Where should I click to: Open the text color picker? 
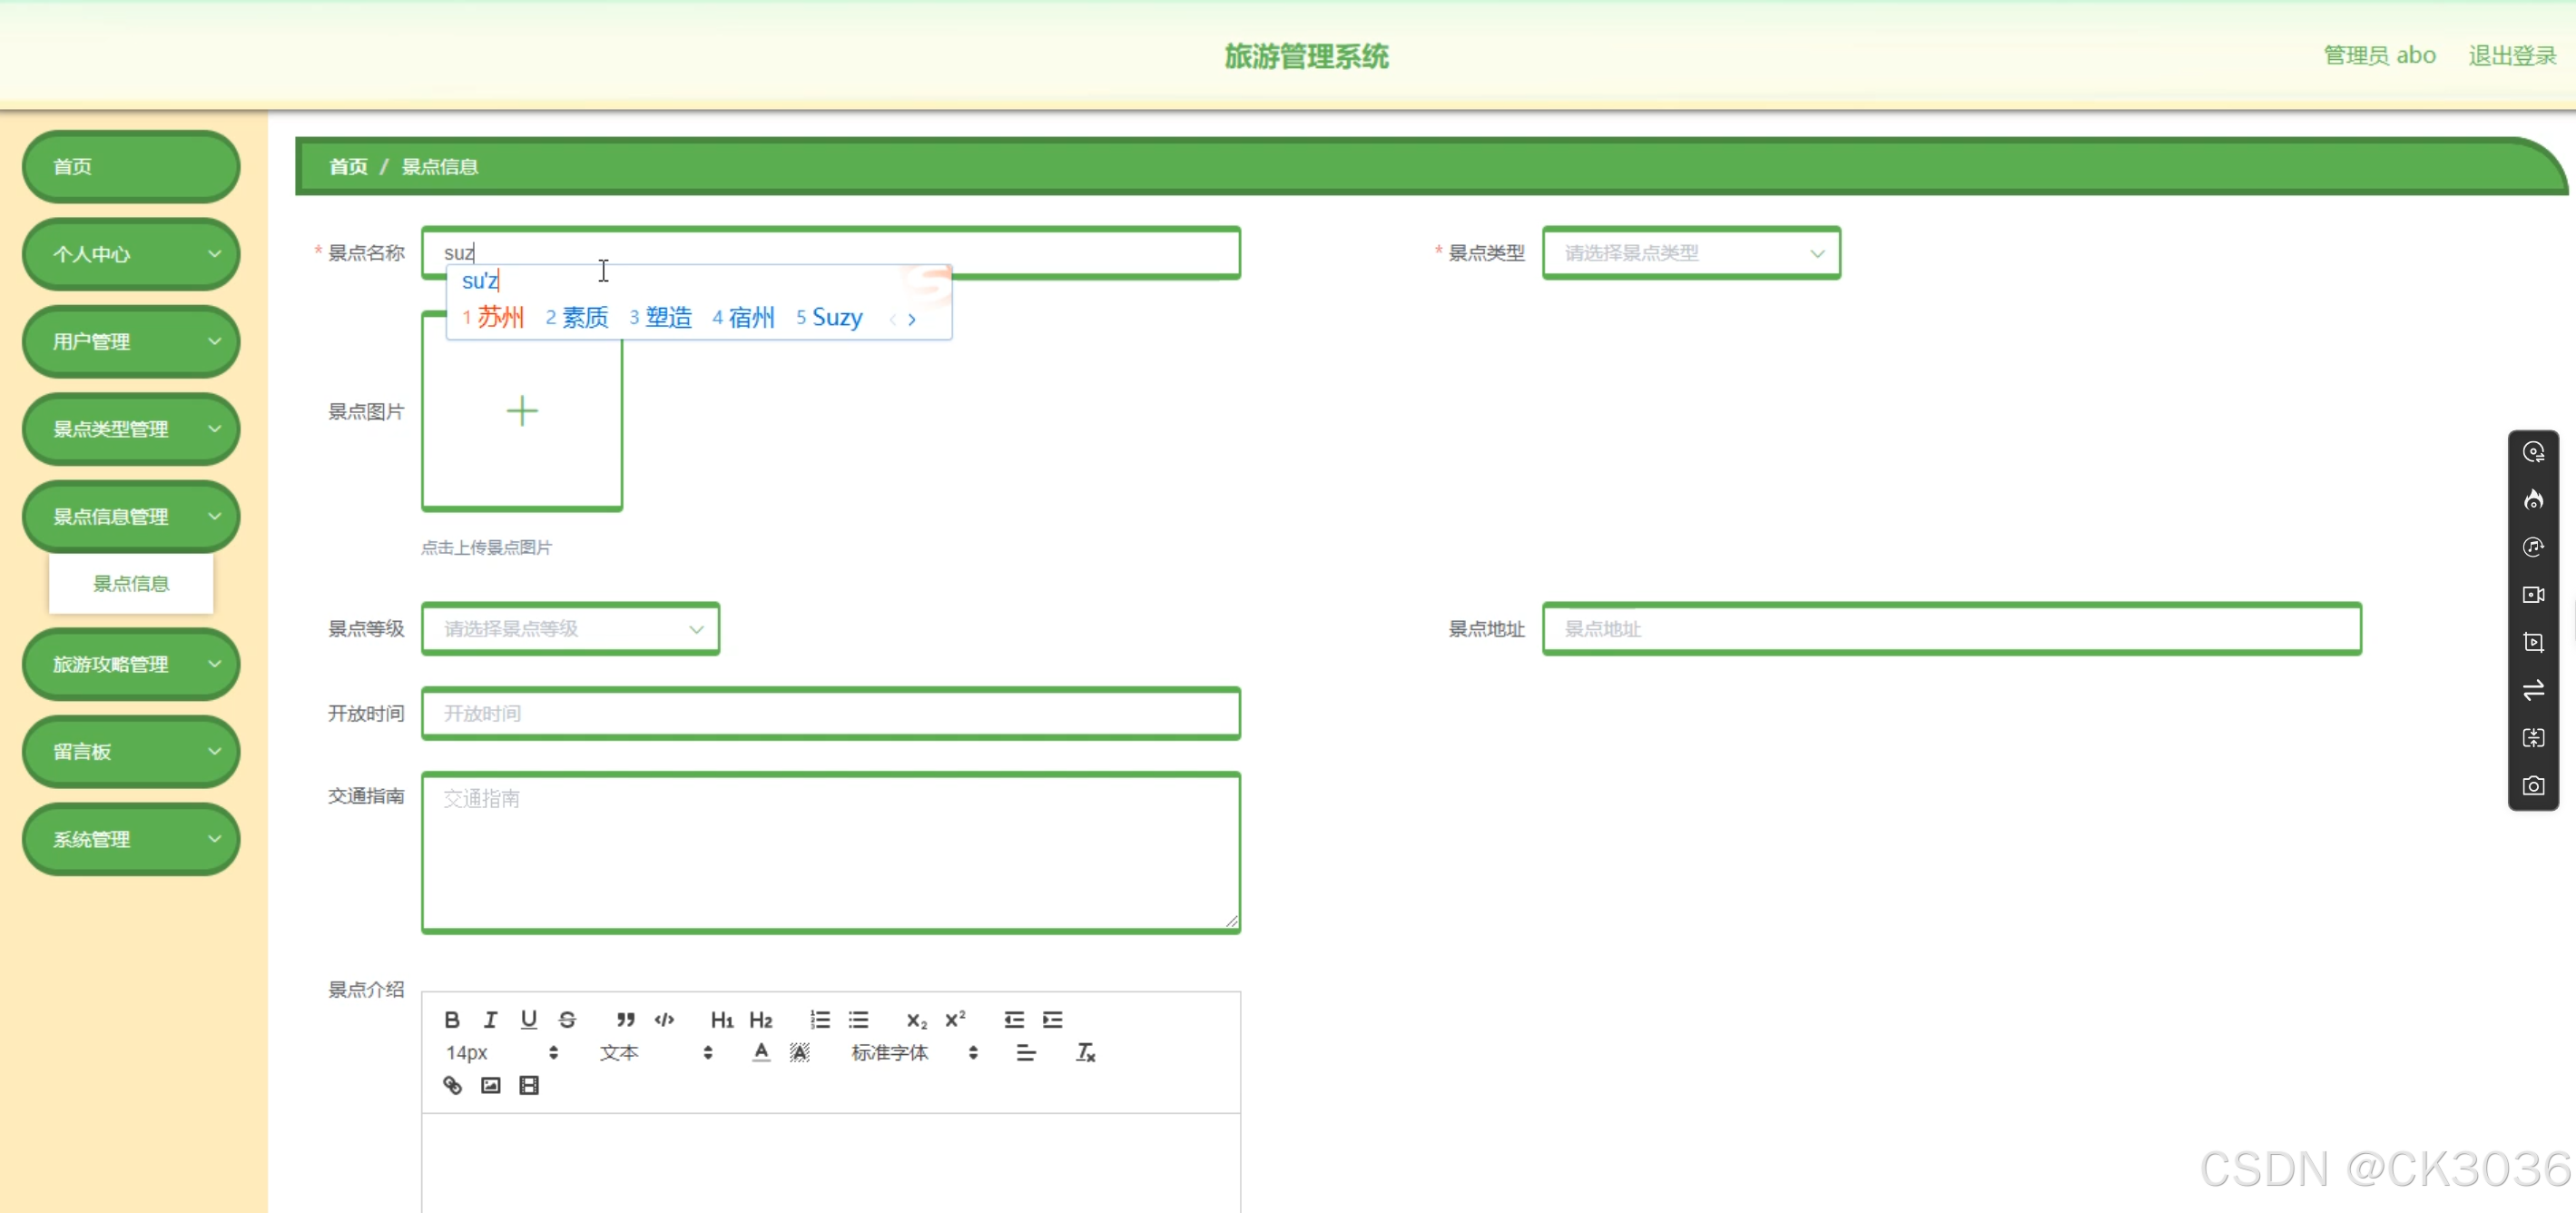tap(761, 1052)
